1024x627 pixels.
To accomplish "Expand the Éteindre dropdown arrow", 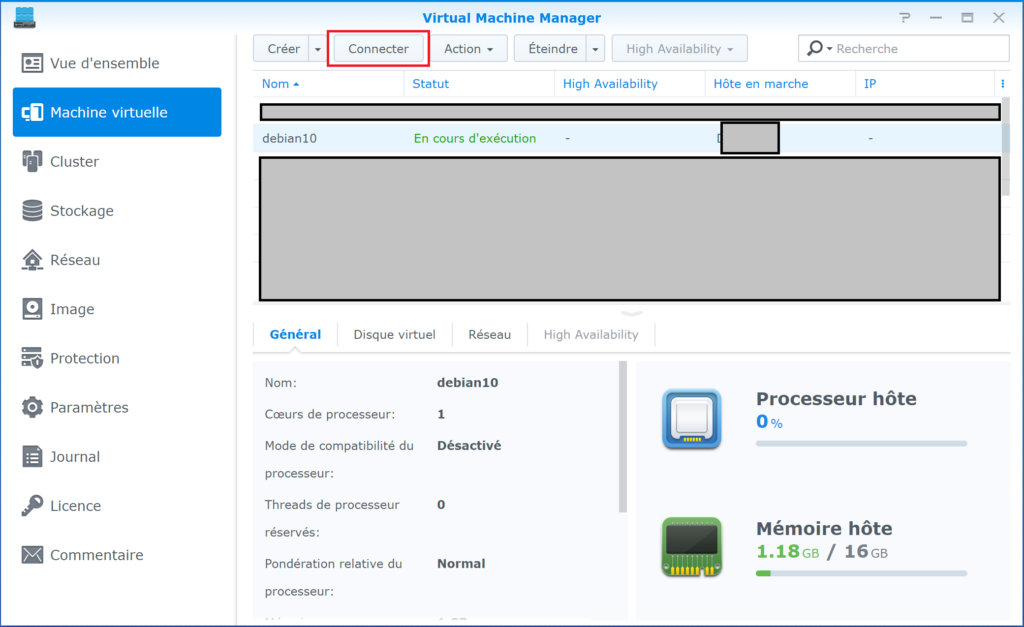I will tap(595, 49).
